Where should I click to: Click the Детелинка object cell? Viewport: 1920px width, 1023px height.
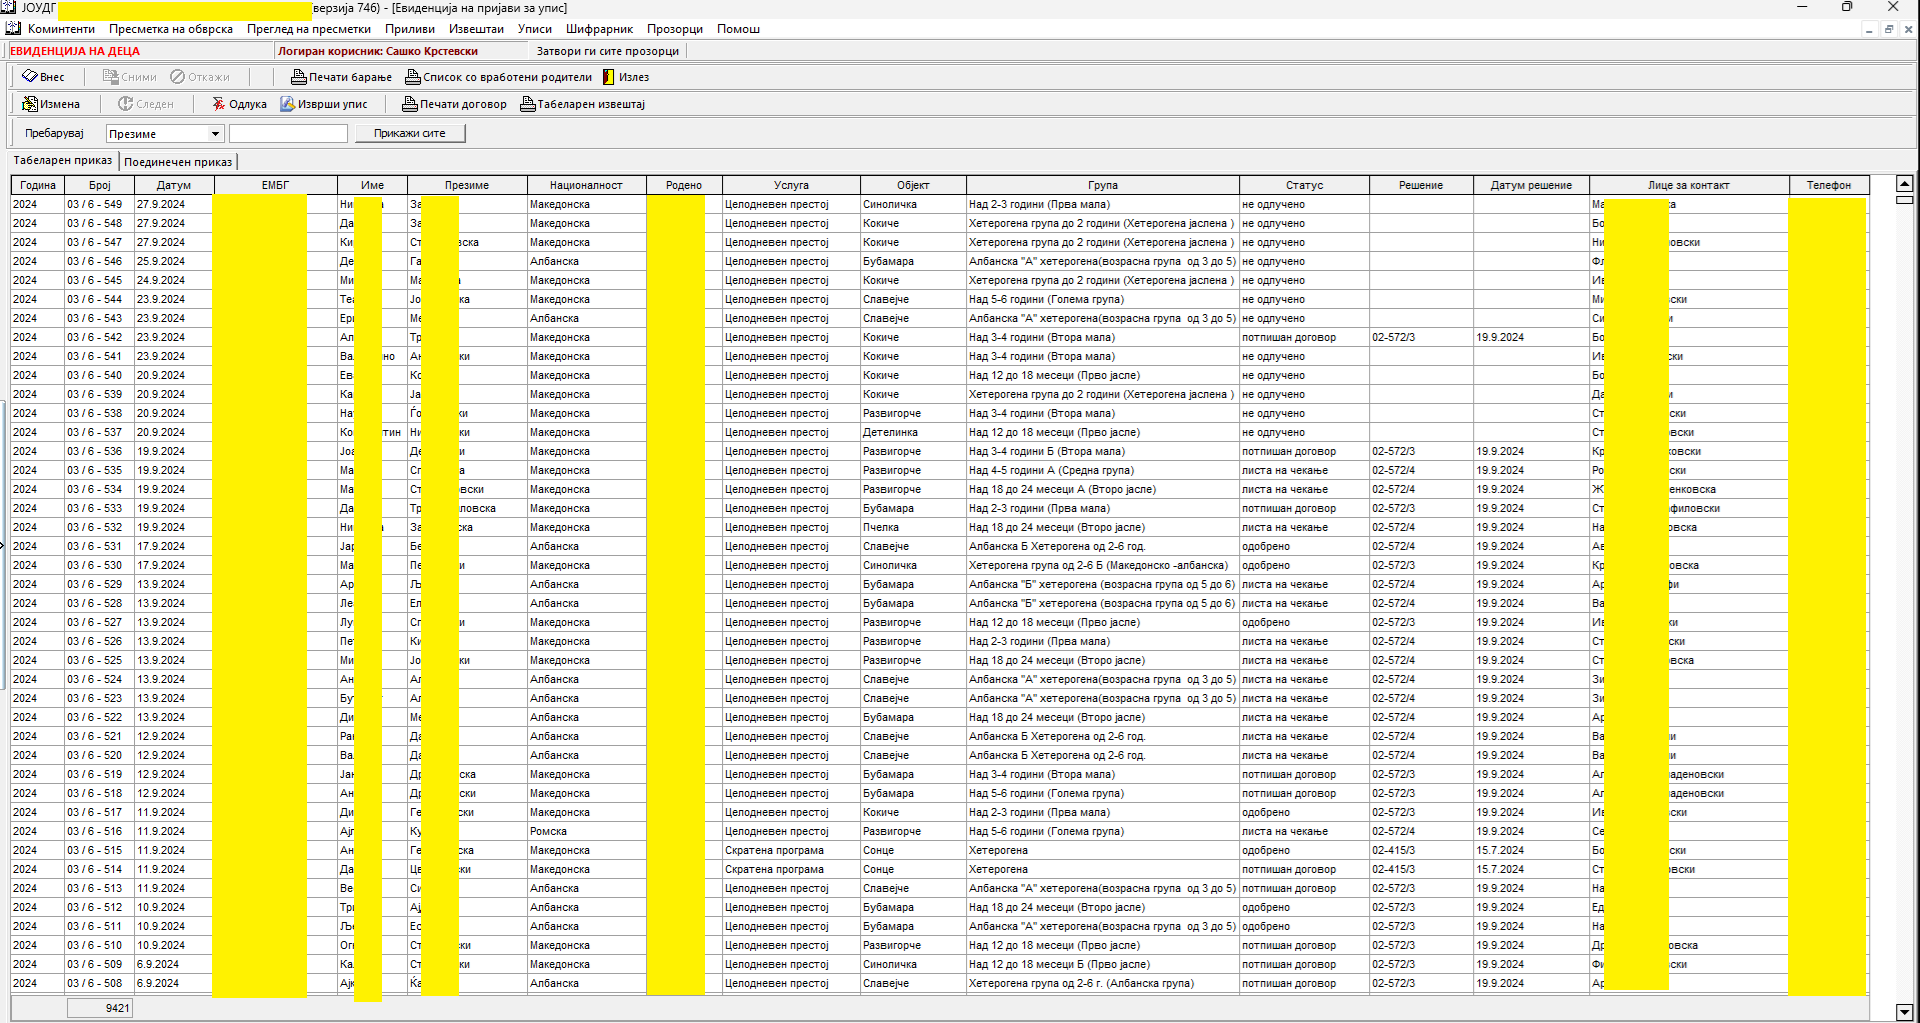(x=913, y=432)
